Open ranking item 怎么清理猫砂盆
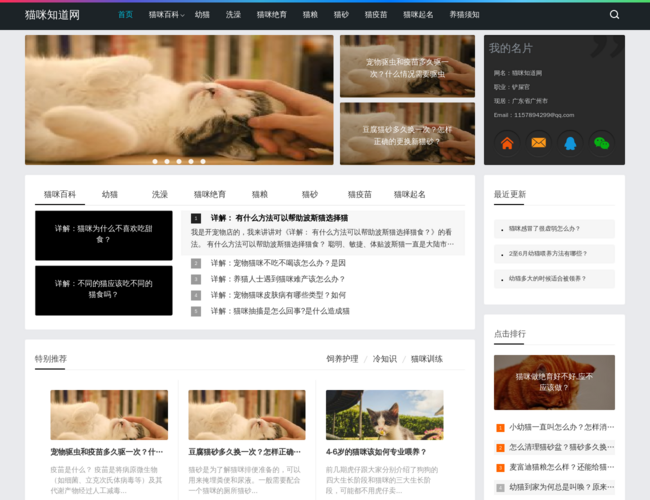 [561, 448]
